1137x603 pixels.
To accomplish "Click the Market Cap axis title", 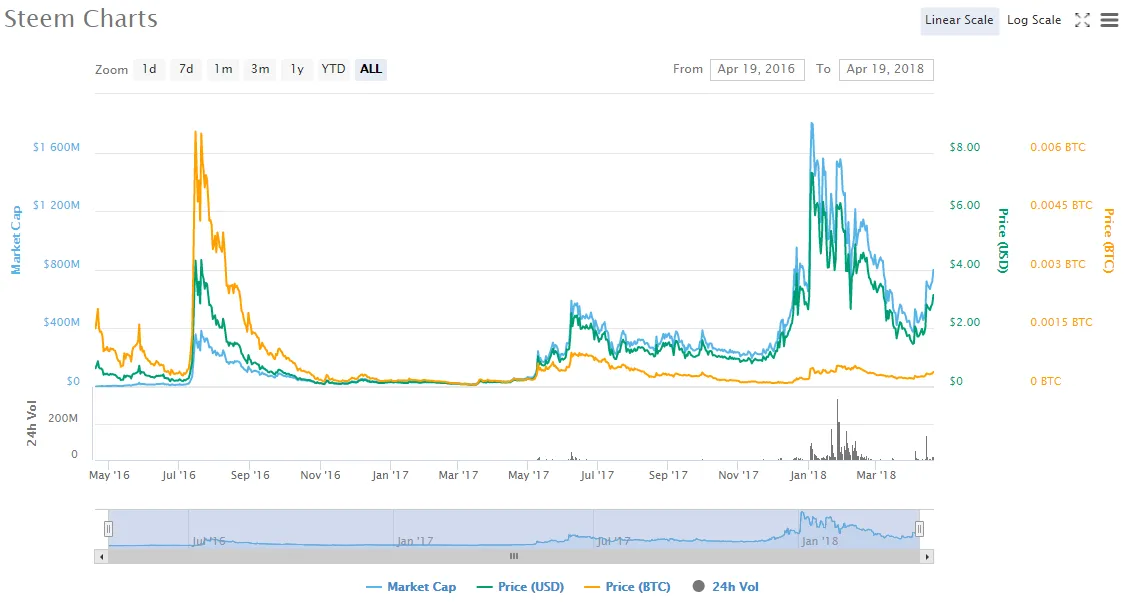I will [16, 240].
